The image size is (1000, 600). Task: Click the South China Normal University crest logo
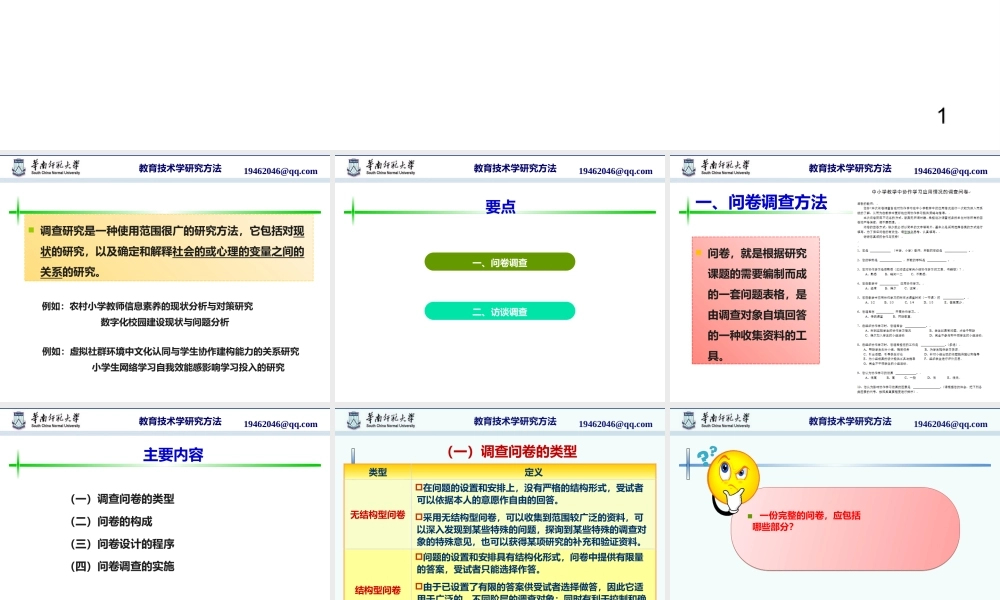pos(16,166)
